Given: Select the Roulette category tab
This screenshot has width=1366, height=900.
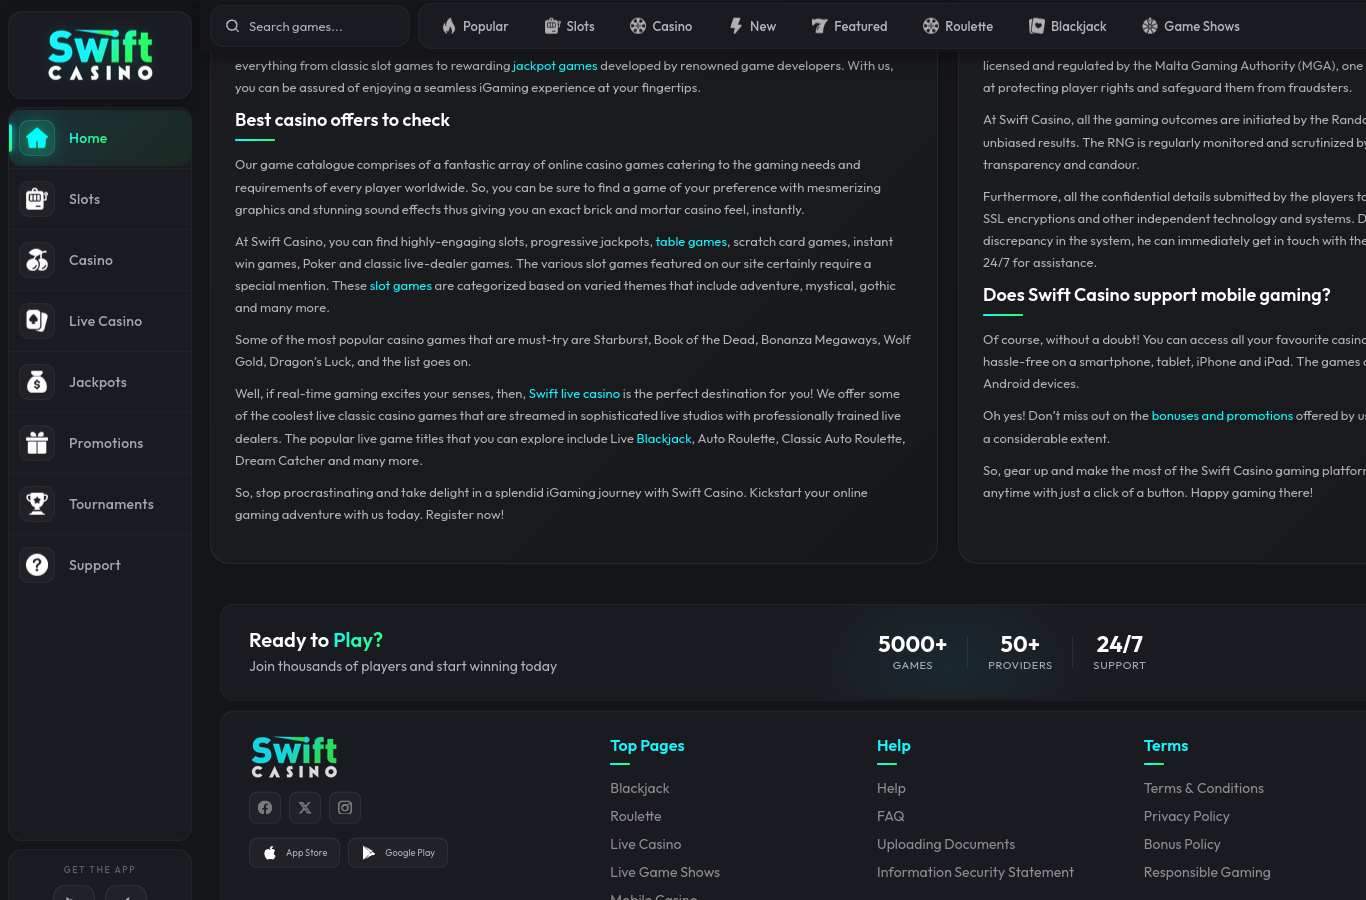Looking at the screenshot, I should click(x=958, y=26).
